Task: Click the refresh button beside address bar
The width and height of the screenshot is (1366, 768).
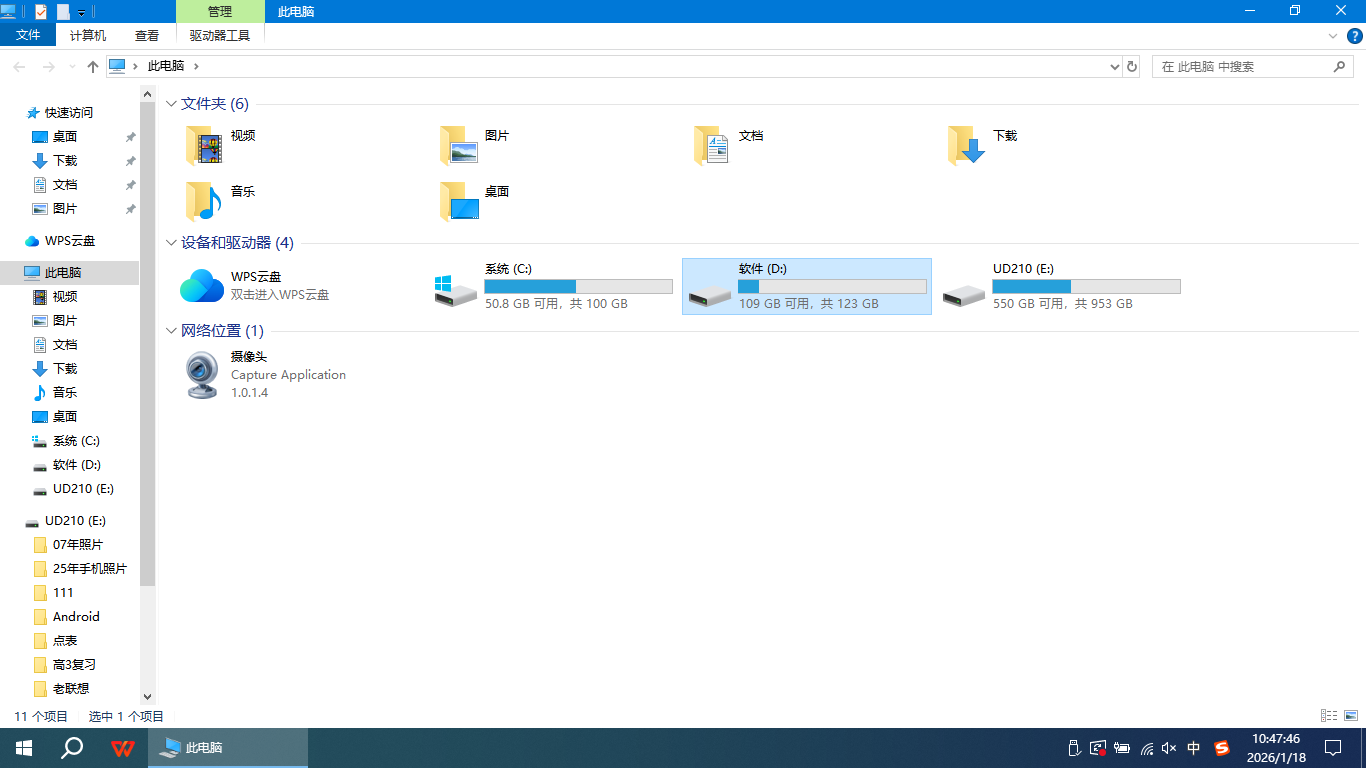Action: click(1132, 66)
